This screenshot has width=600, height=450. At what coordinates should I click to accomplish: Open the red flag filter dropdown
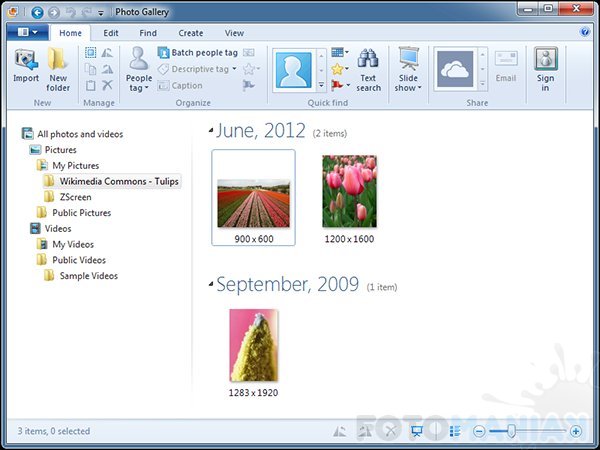340,85
